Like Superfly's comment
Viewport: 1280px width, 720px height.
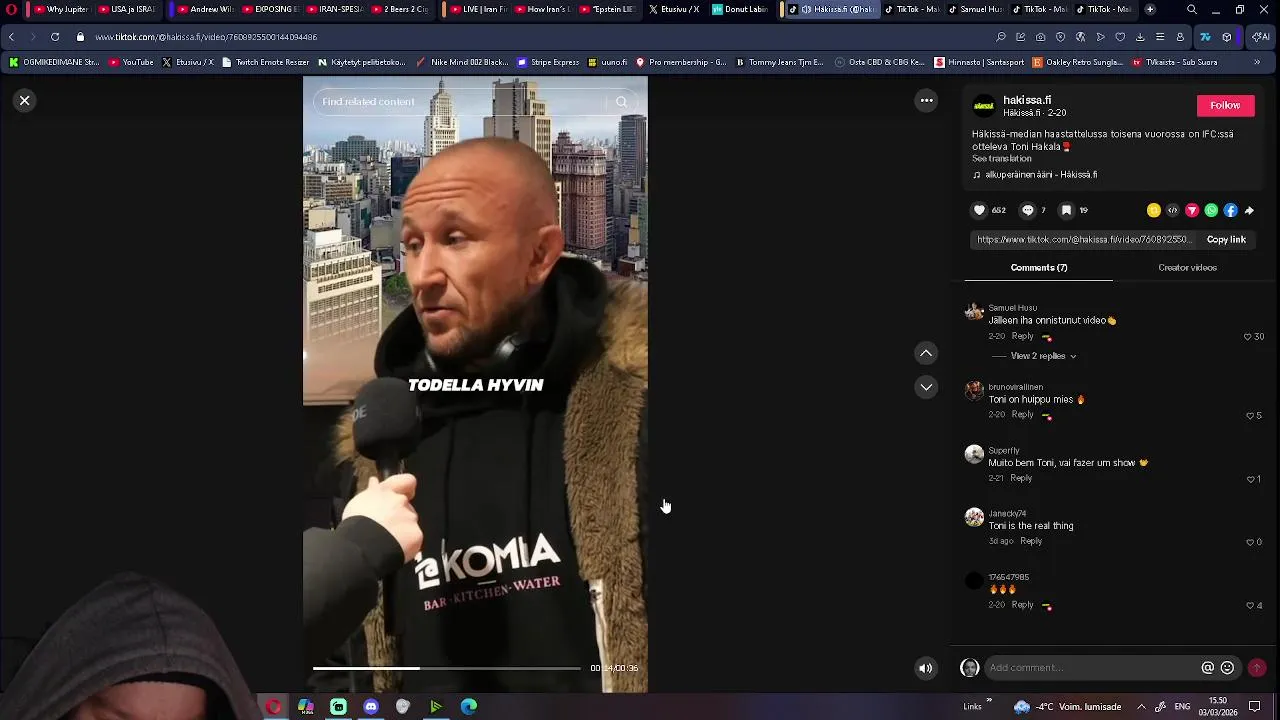1250,479
